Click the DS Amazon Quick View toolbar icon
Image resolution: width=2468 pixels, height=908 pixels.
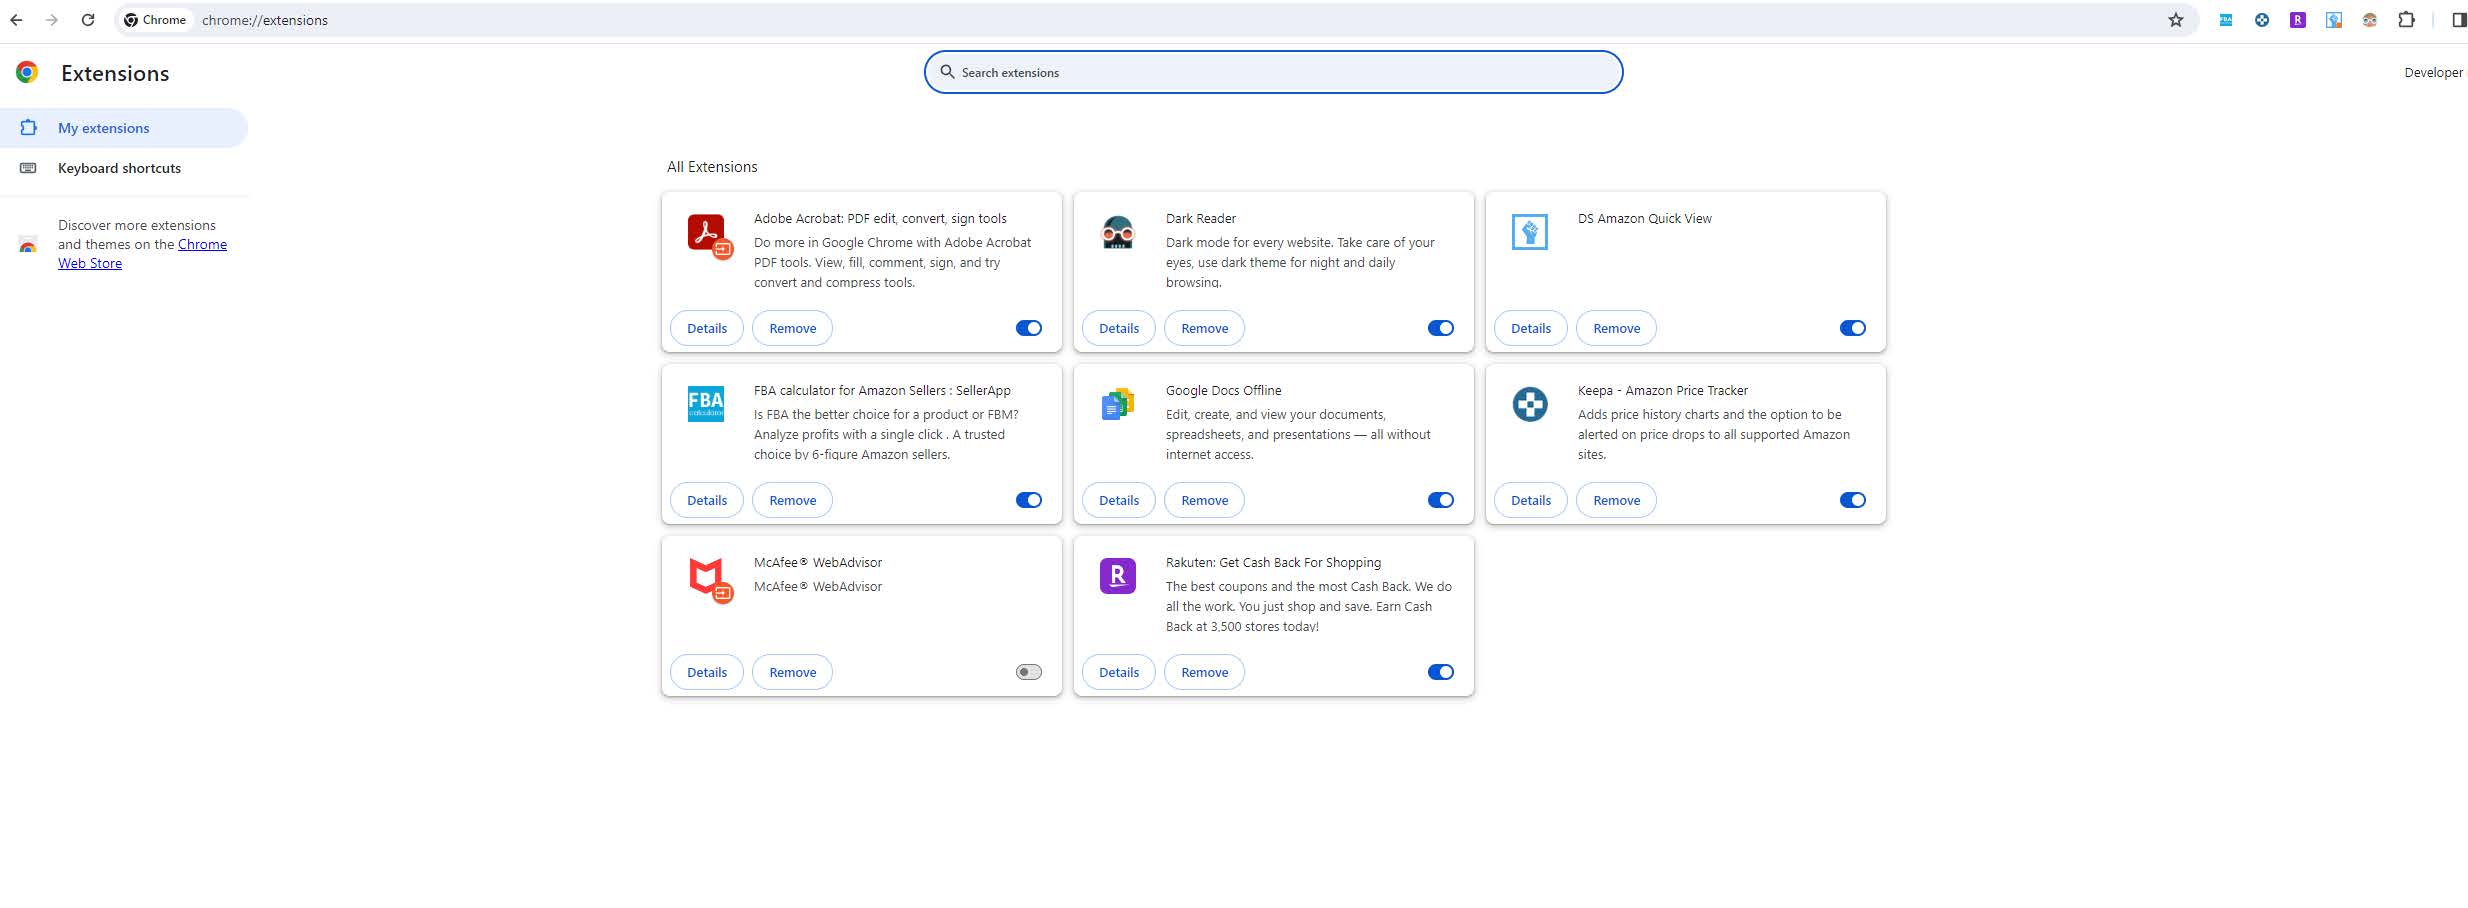pyautogui.click(x=2334, y=20)
